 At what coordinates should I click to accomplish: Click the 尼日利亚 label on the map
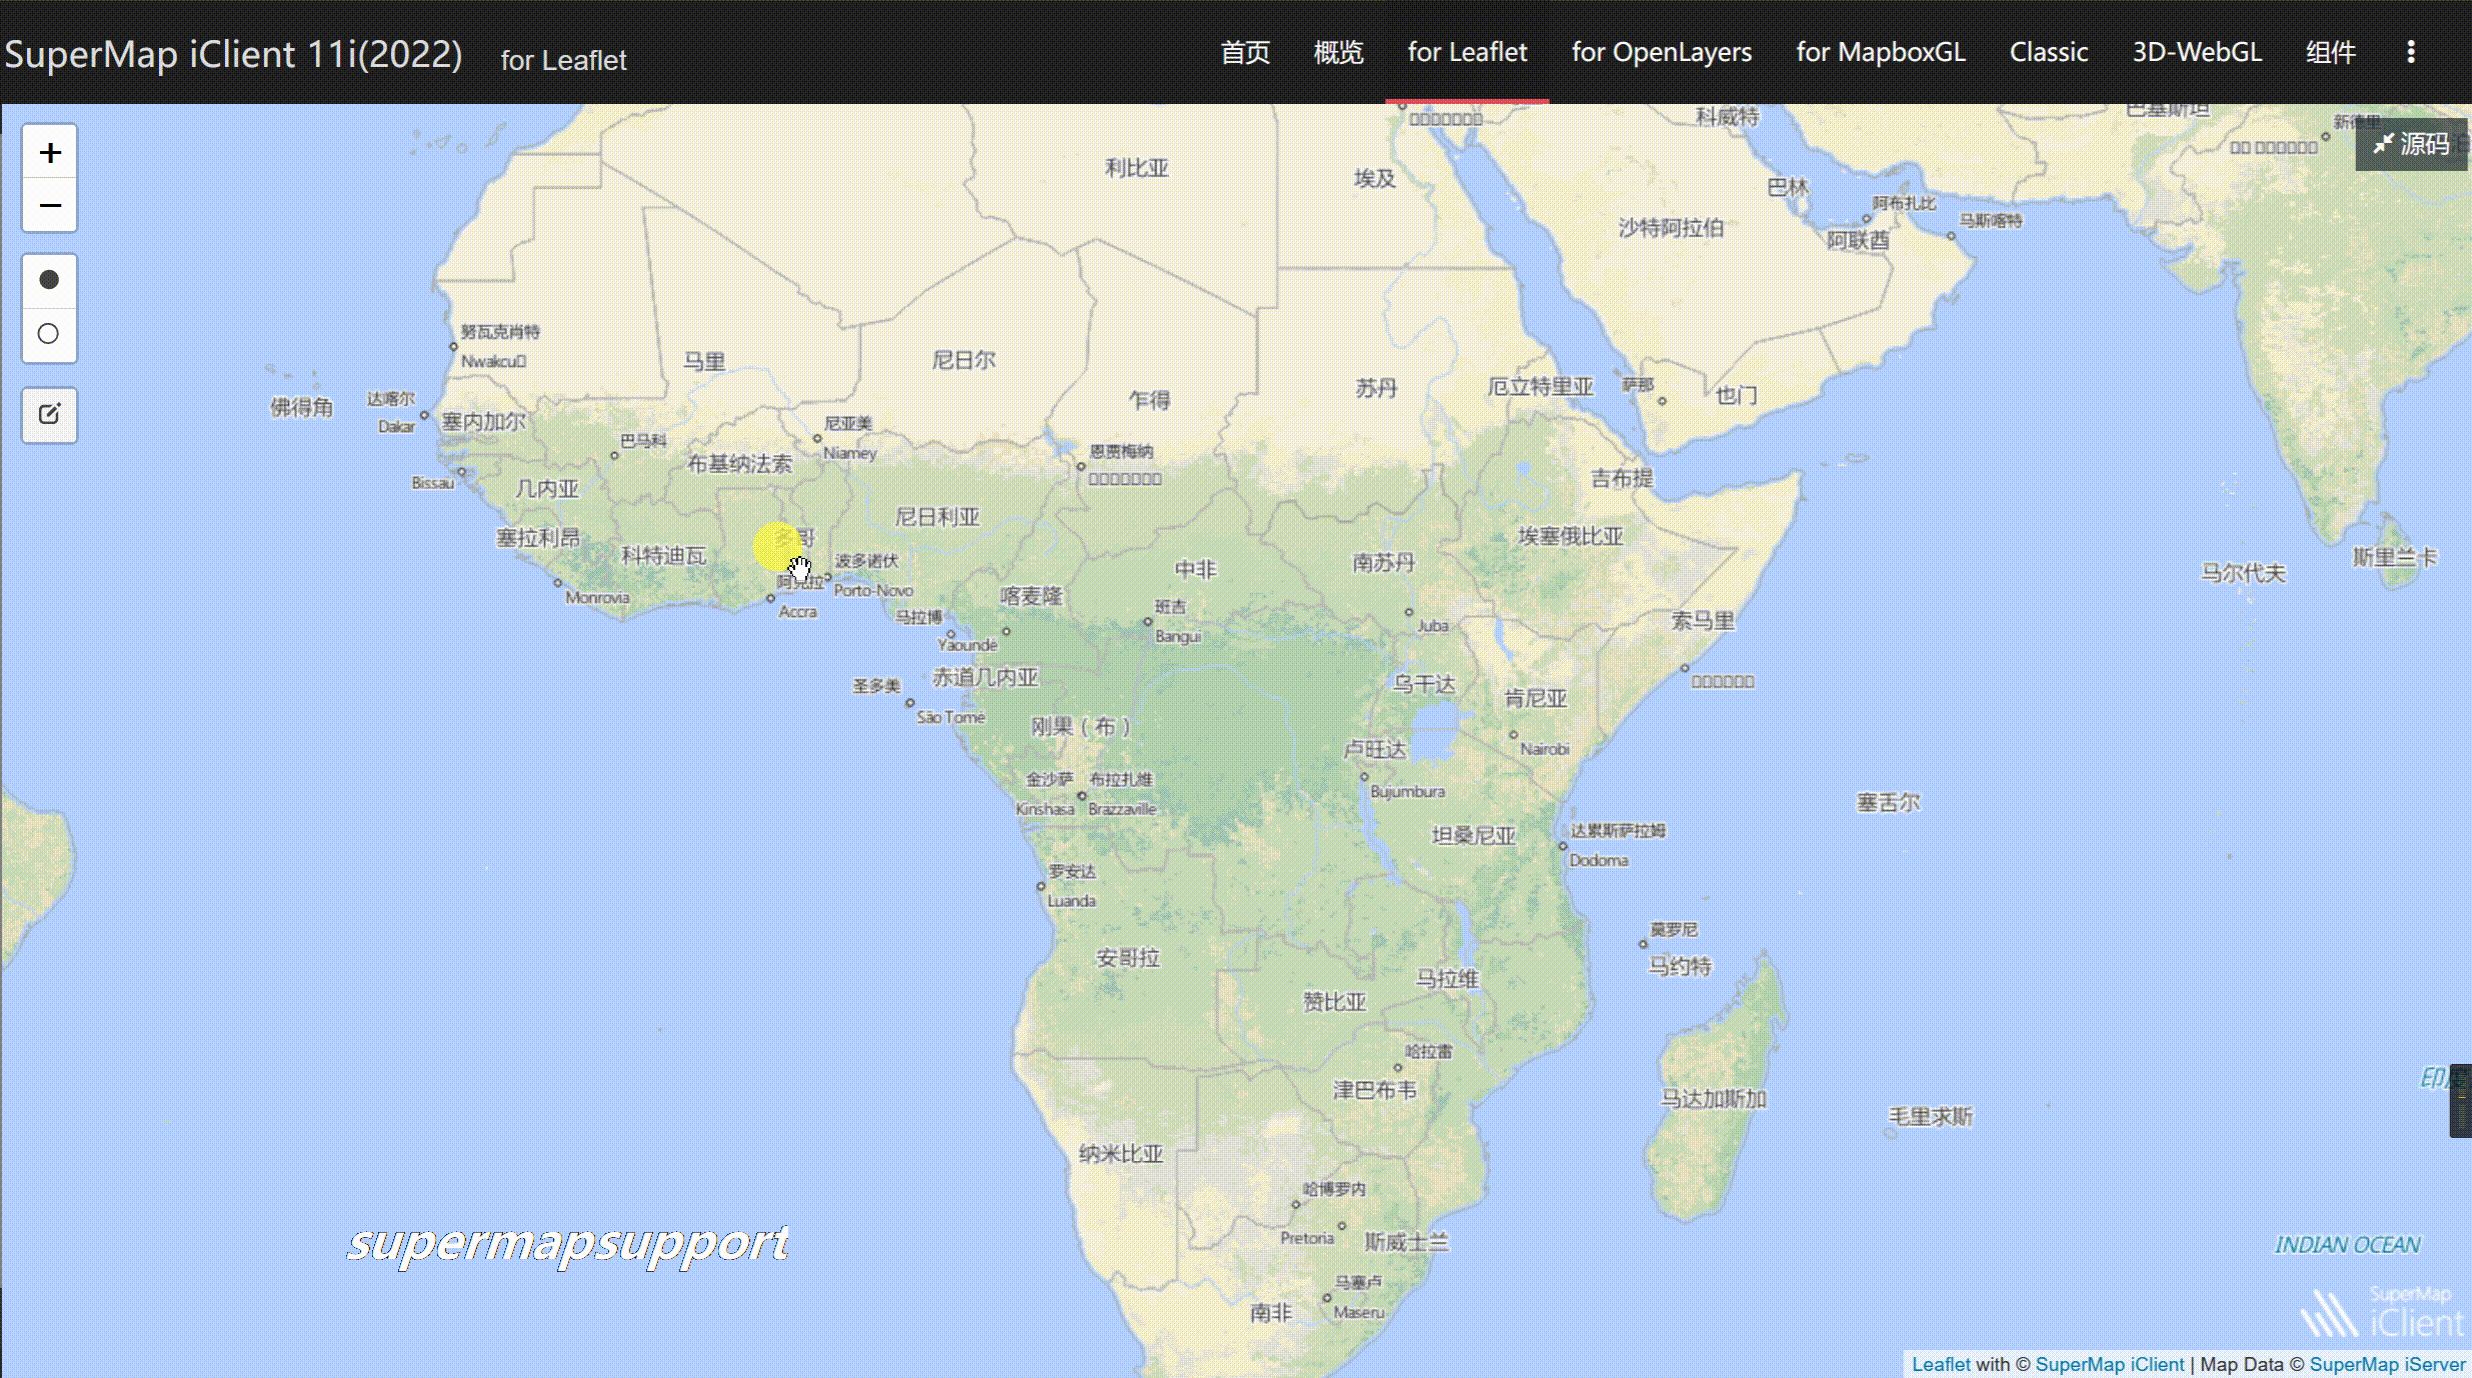tap(937, 517)
